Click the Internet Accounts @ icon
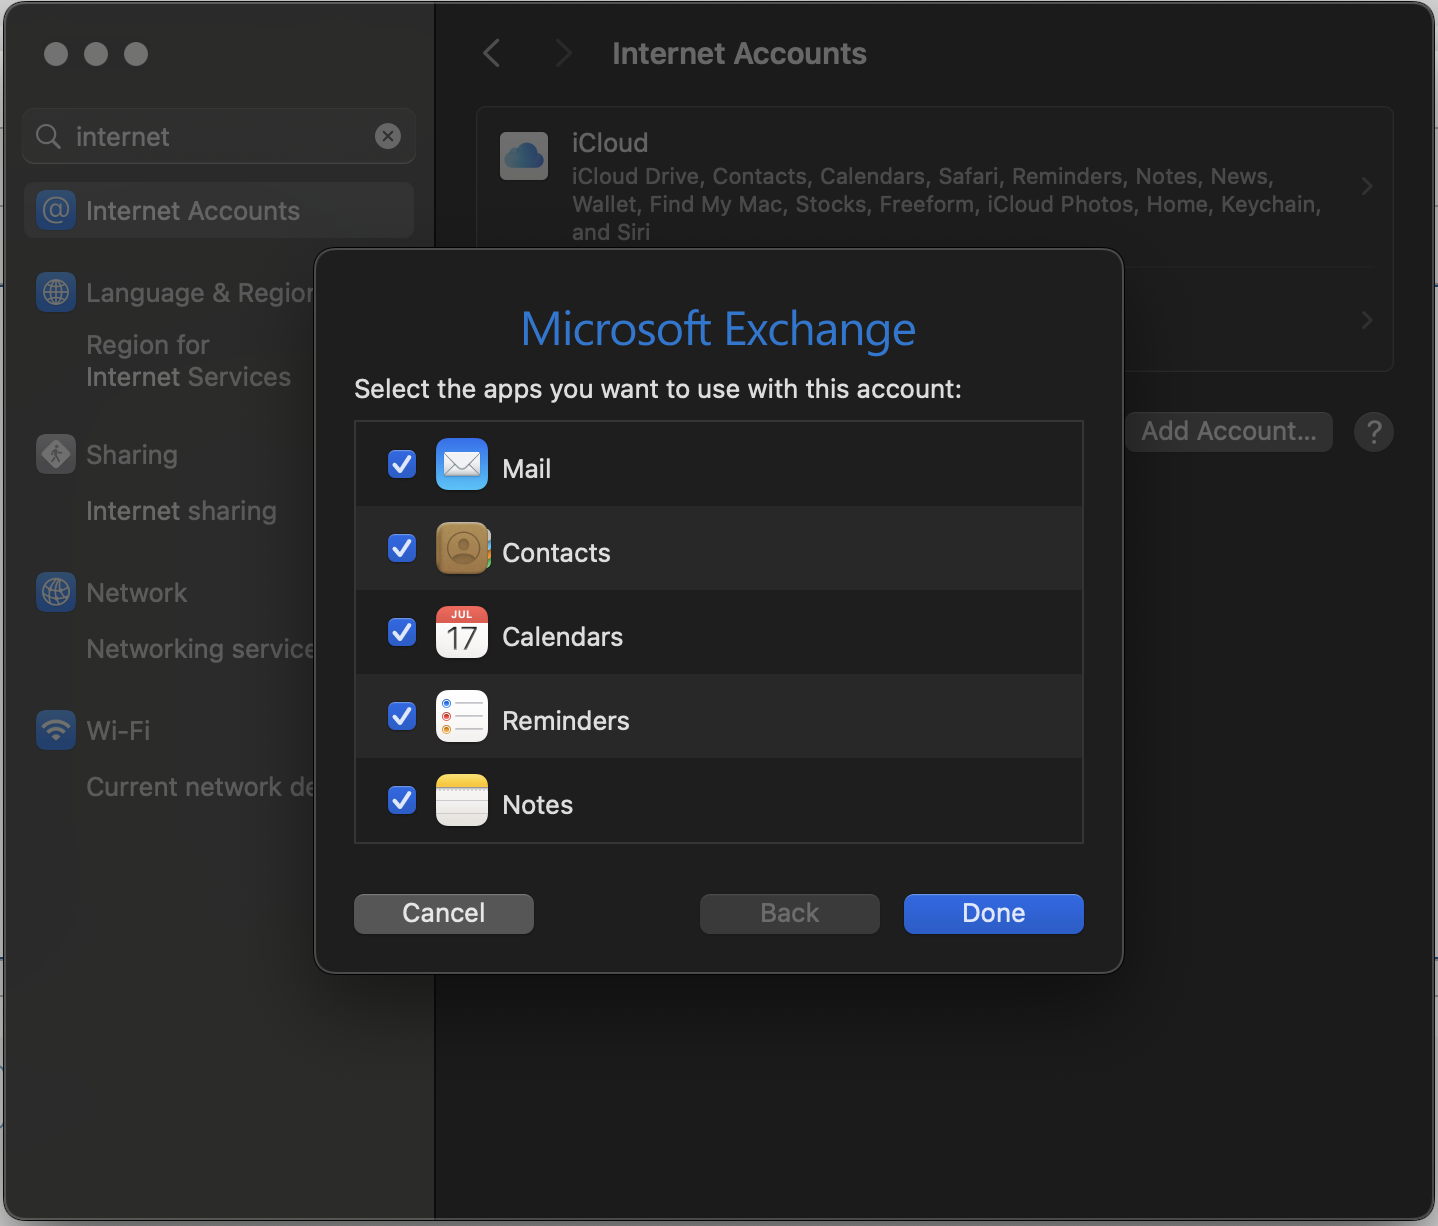The image size is (1438, 1226). click(x=56, y=210)
